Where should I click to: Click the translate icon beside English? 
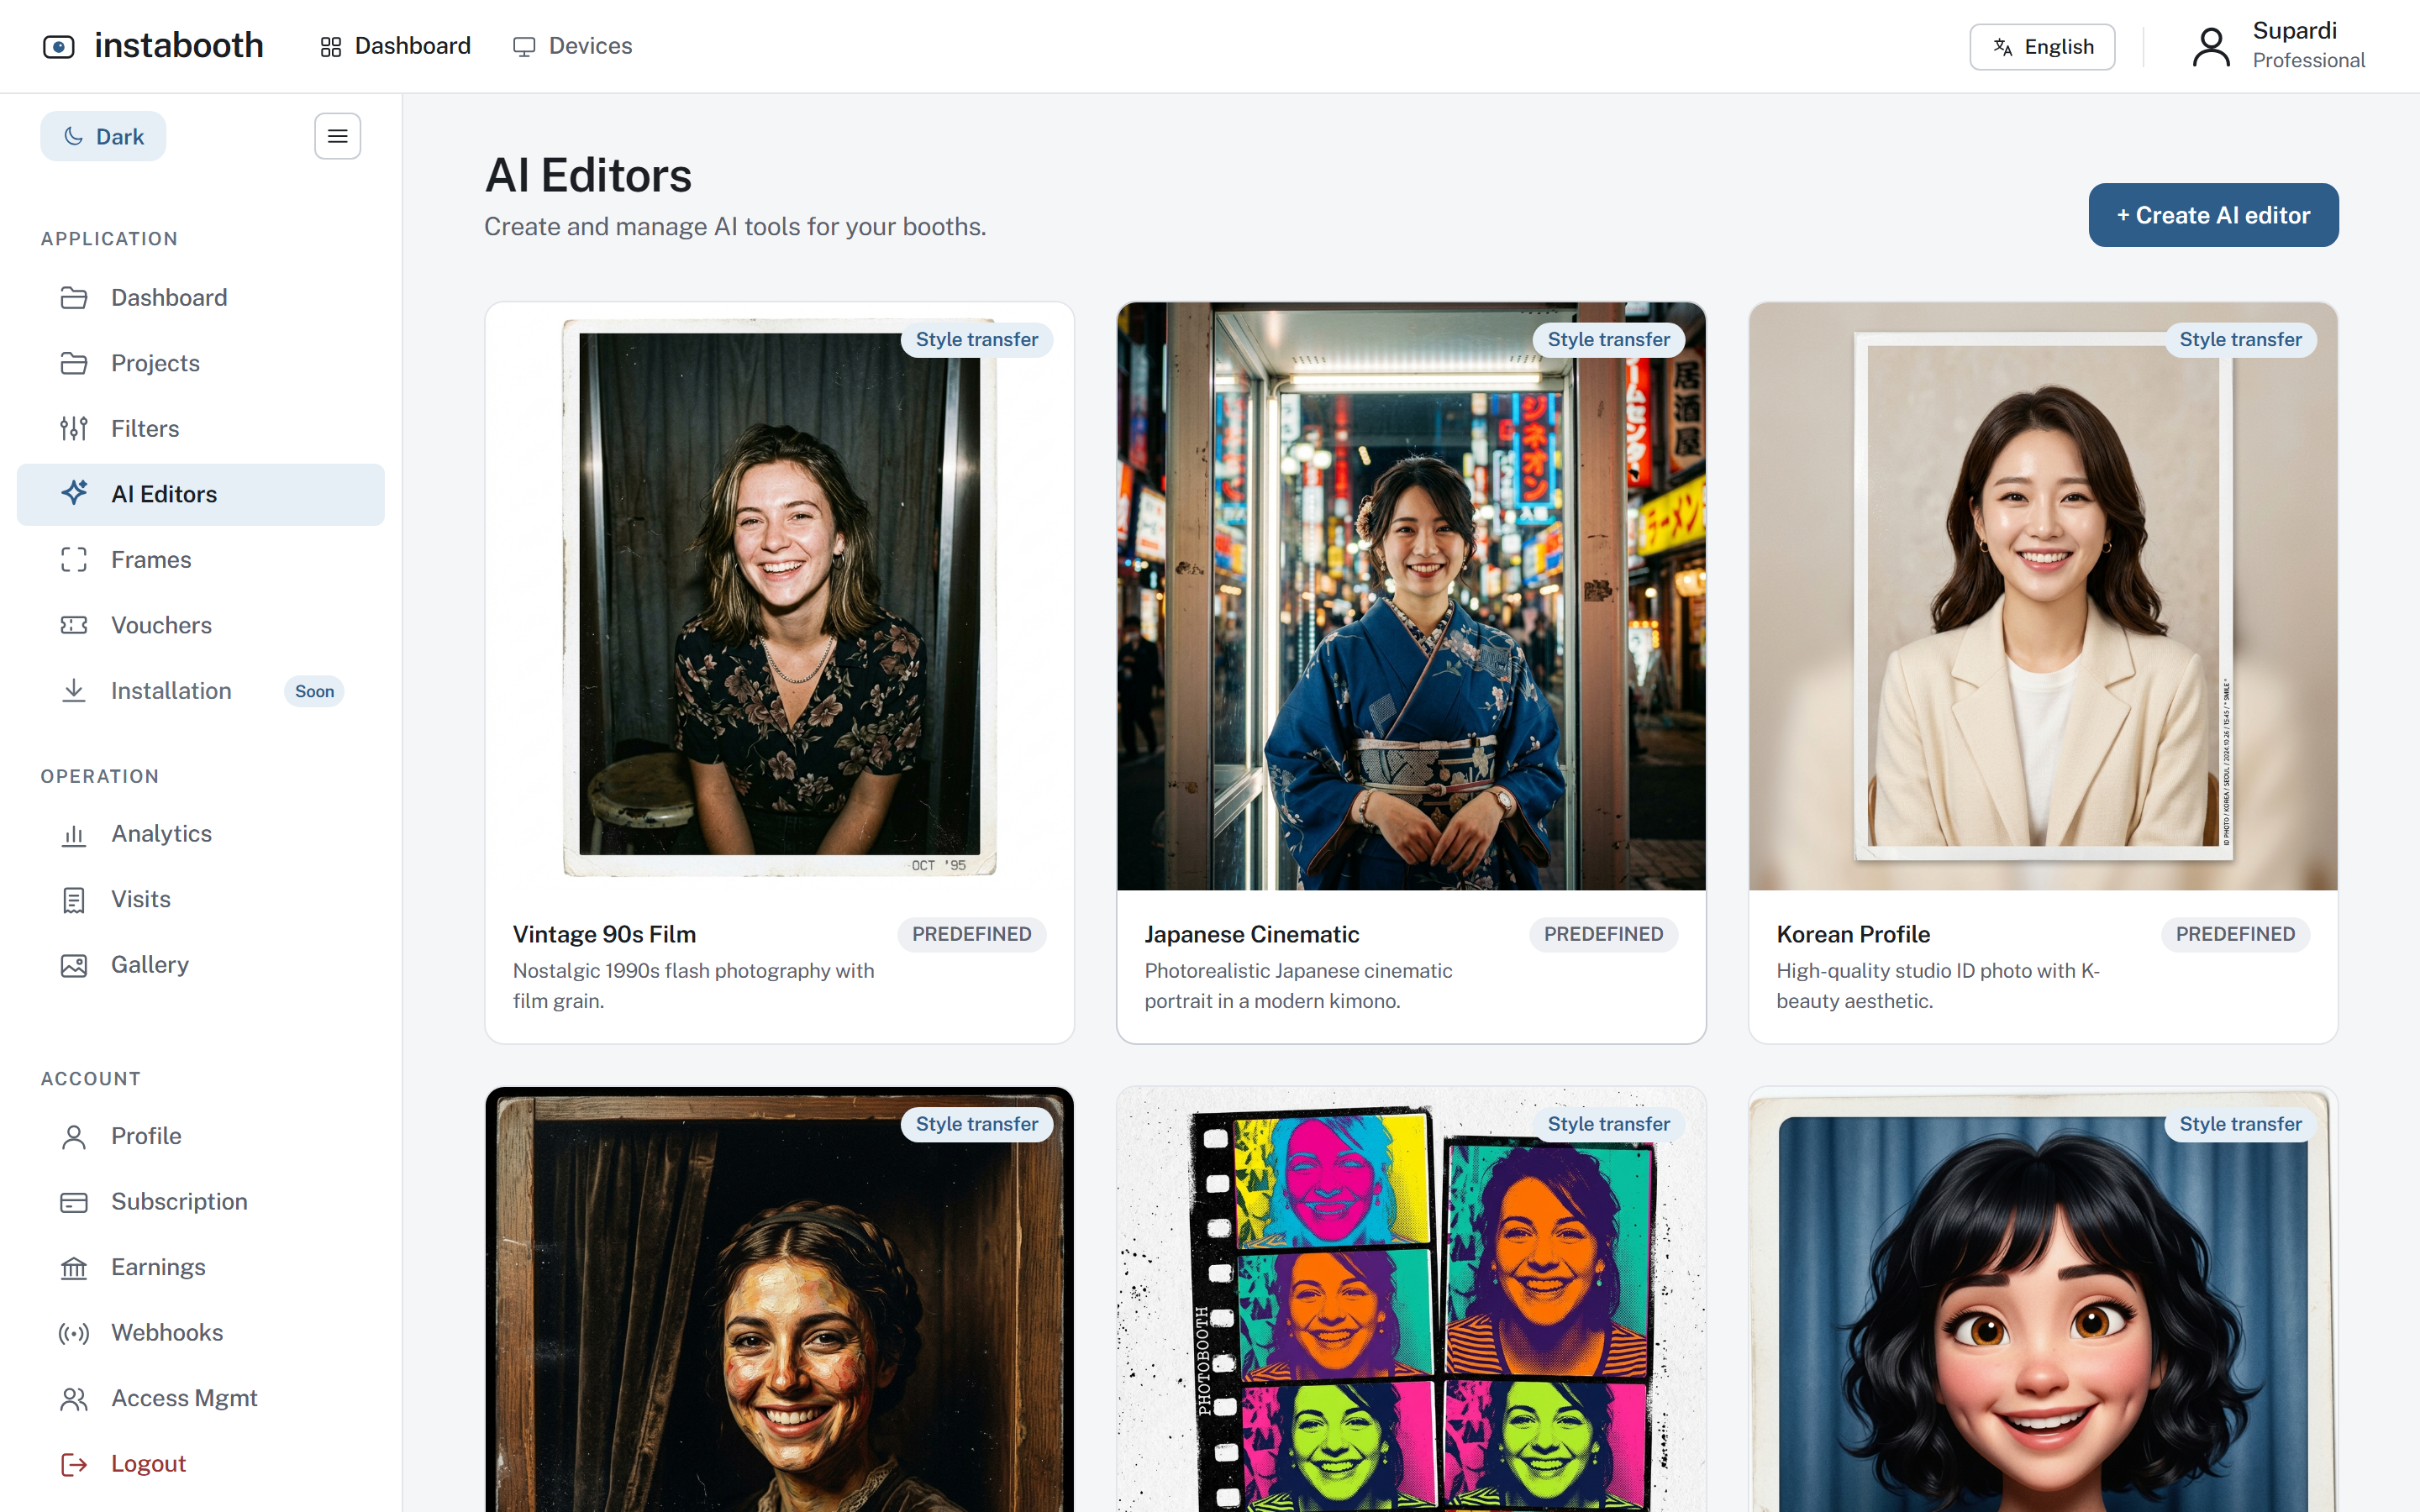tap(2002, 47)
